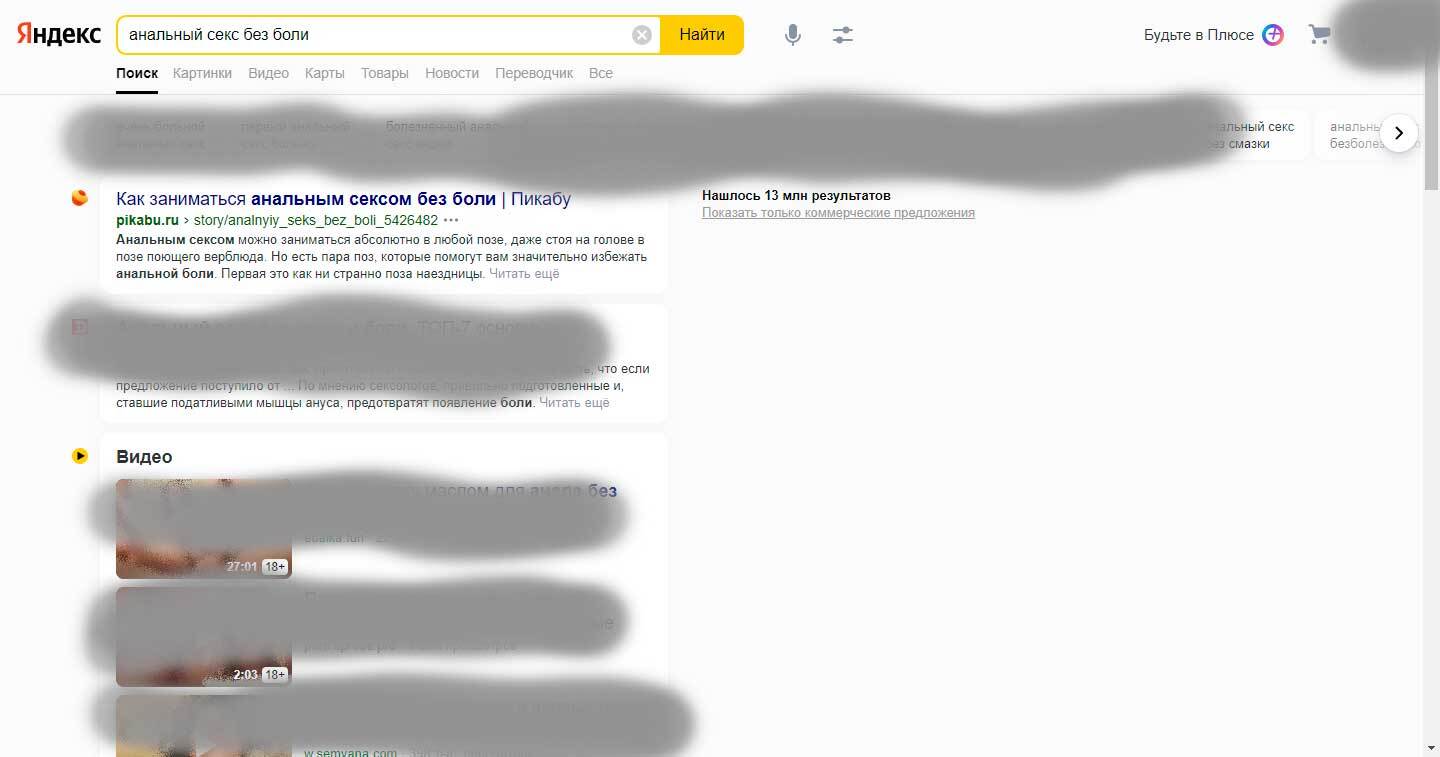Image resolution: width=1440 pixels, height=757 pixels.
Task: Open the Товары tab
Action: coord(385,73)
